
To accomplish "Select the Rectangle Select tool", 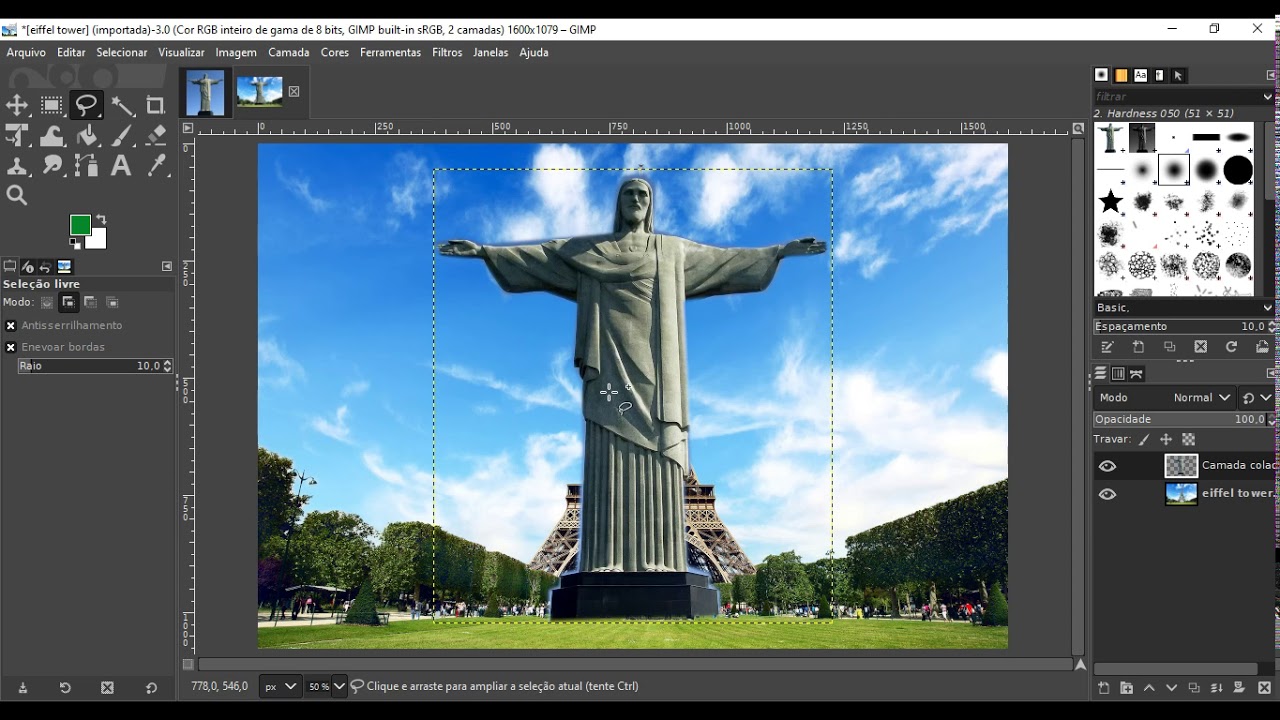I will (52, 105).
